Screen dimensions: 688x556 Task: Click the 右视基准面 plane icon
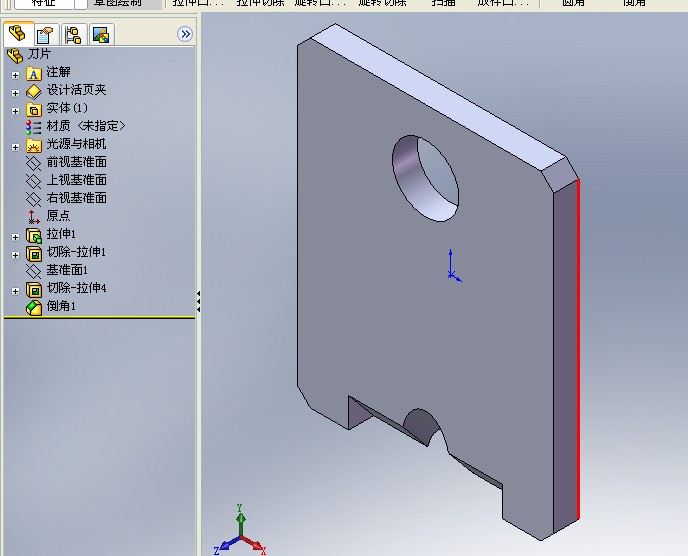coord(33,199)
